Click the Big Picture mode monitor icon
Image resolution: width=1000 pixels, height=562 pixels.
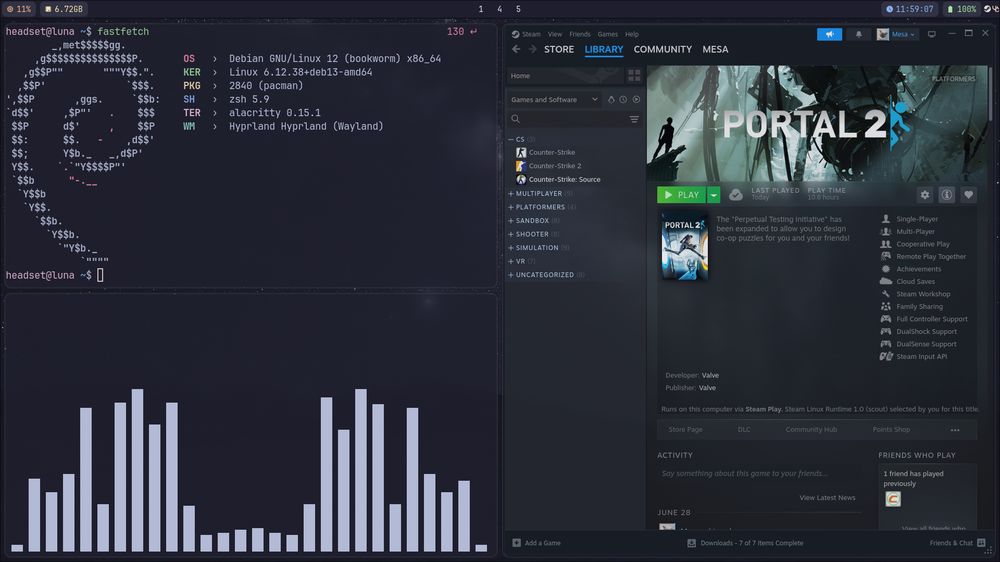pos(932,34)
